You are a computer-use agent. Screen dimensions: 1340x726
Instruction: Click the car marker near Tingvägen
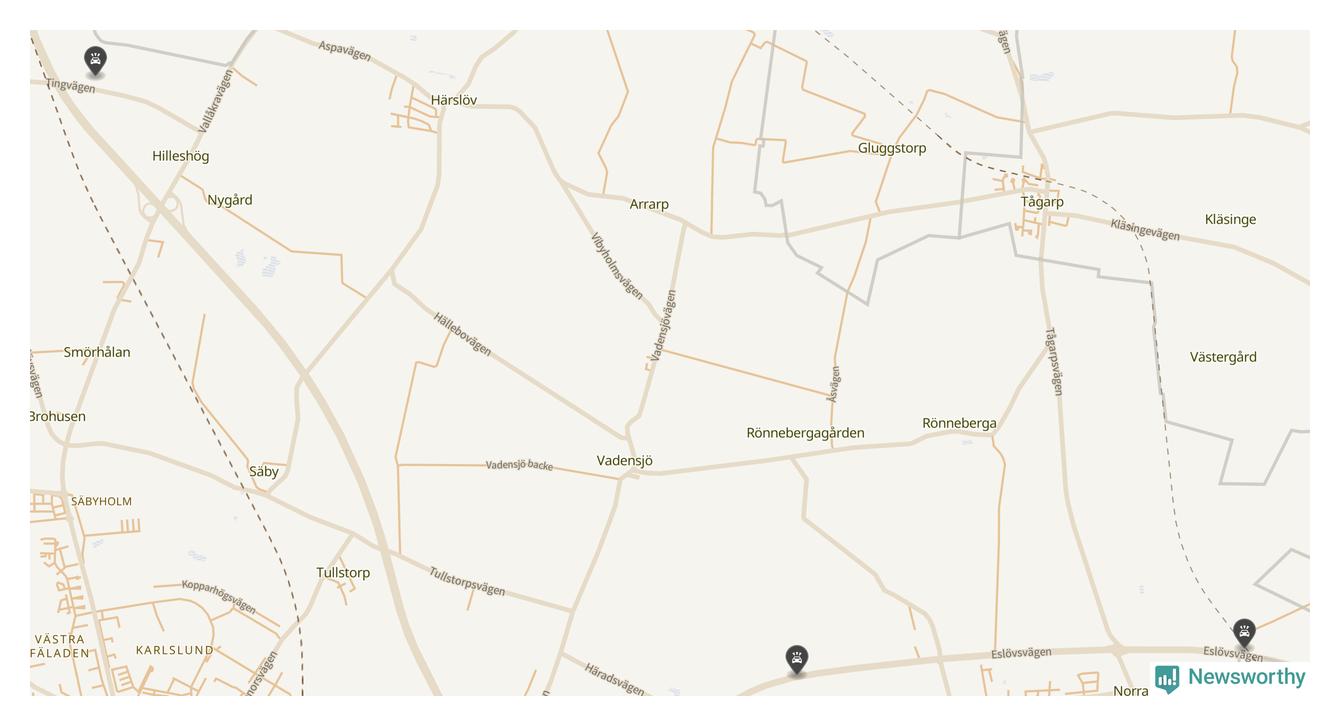[95, 61]
